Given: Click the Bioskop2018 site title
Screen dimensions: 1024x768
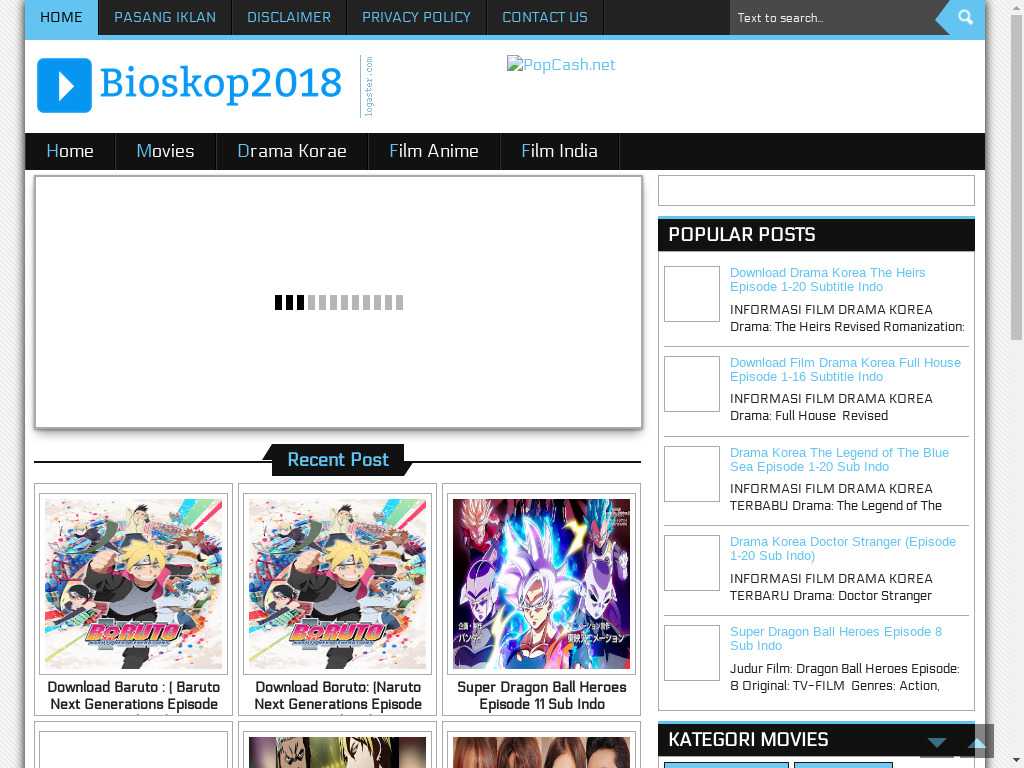Looking at the screenshot, I should point(221,84).
